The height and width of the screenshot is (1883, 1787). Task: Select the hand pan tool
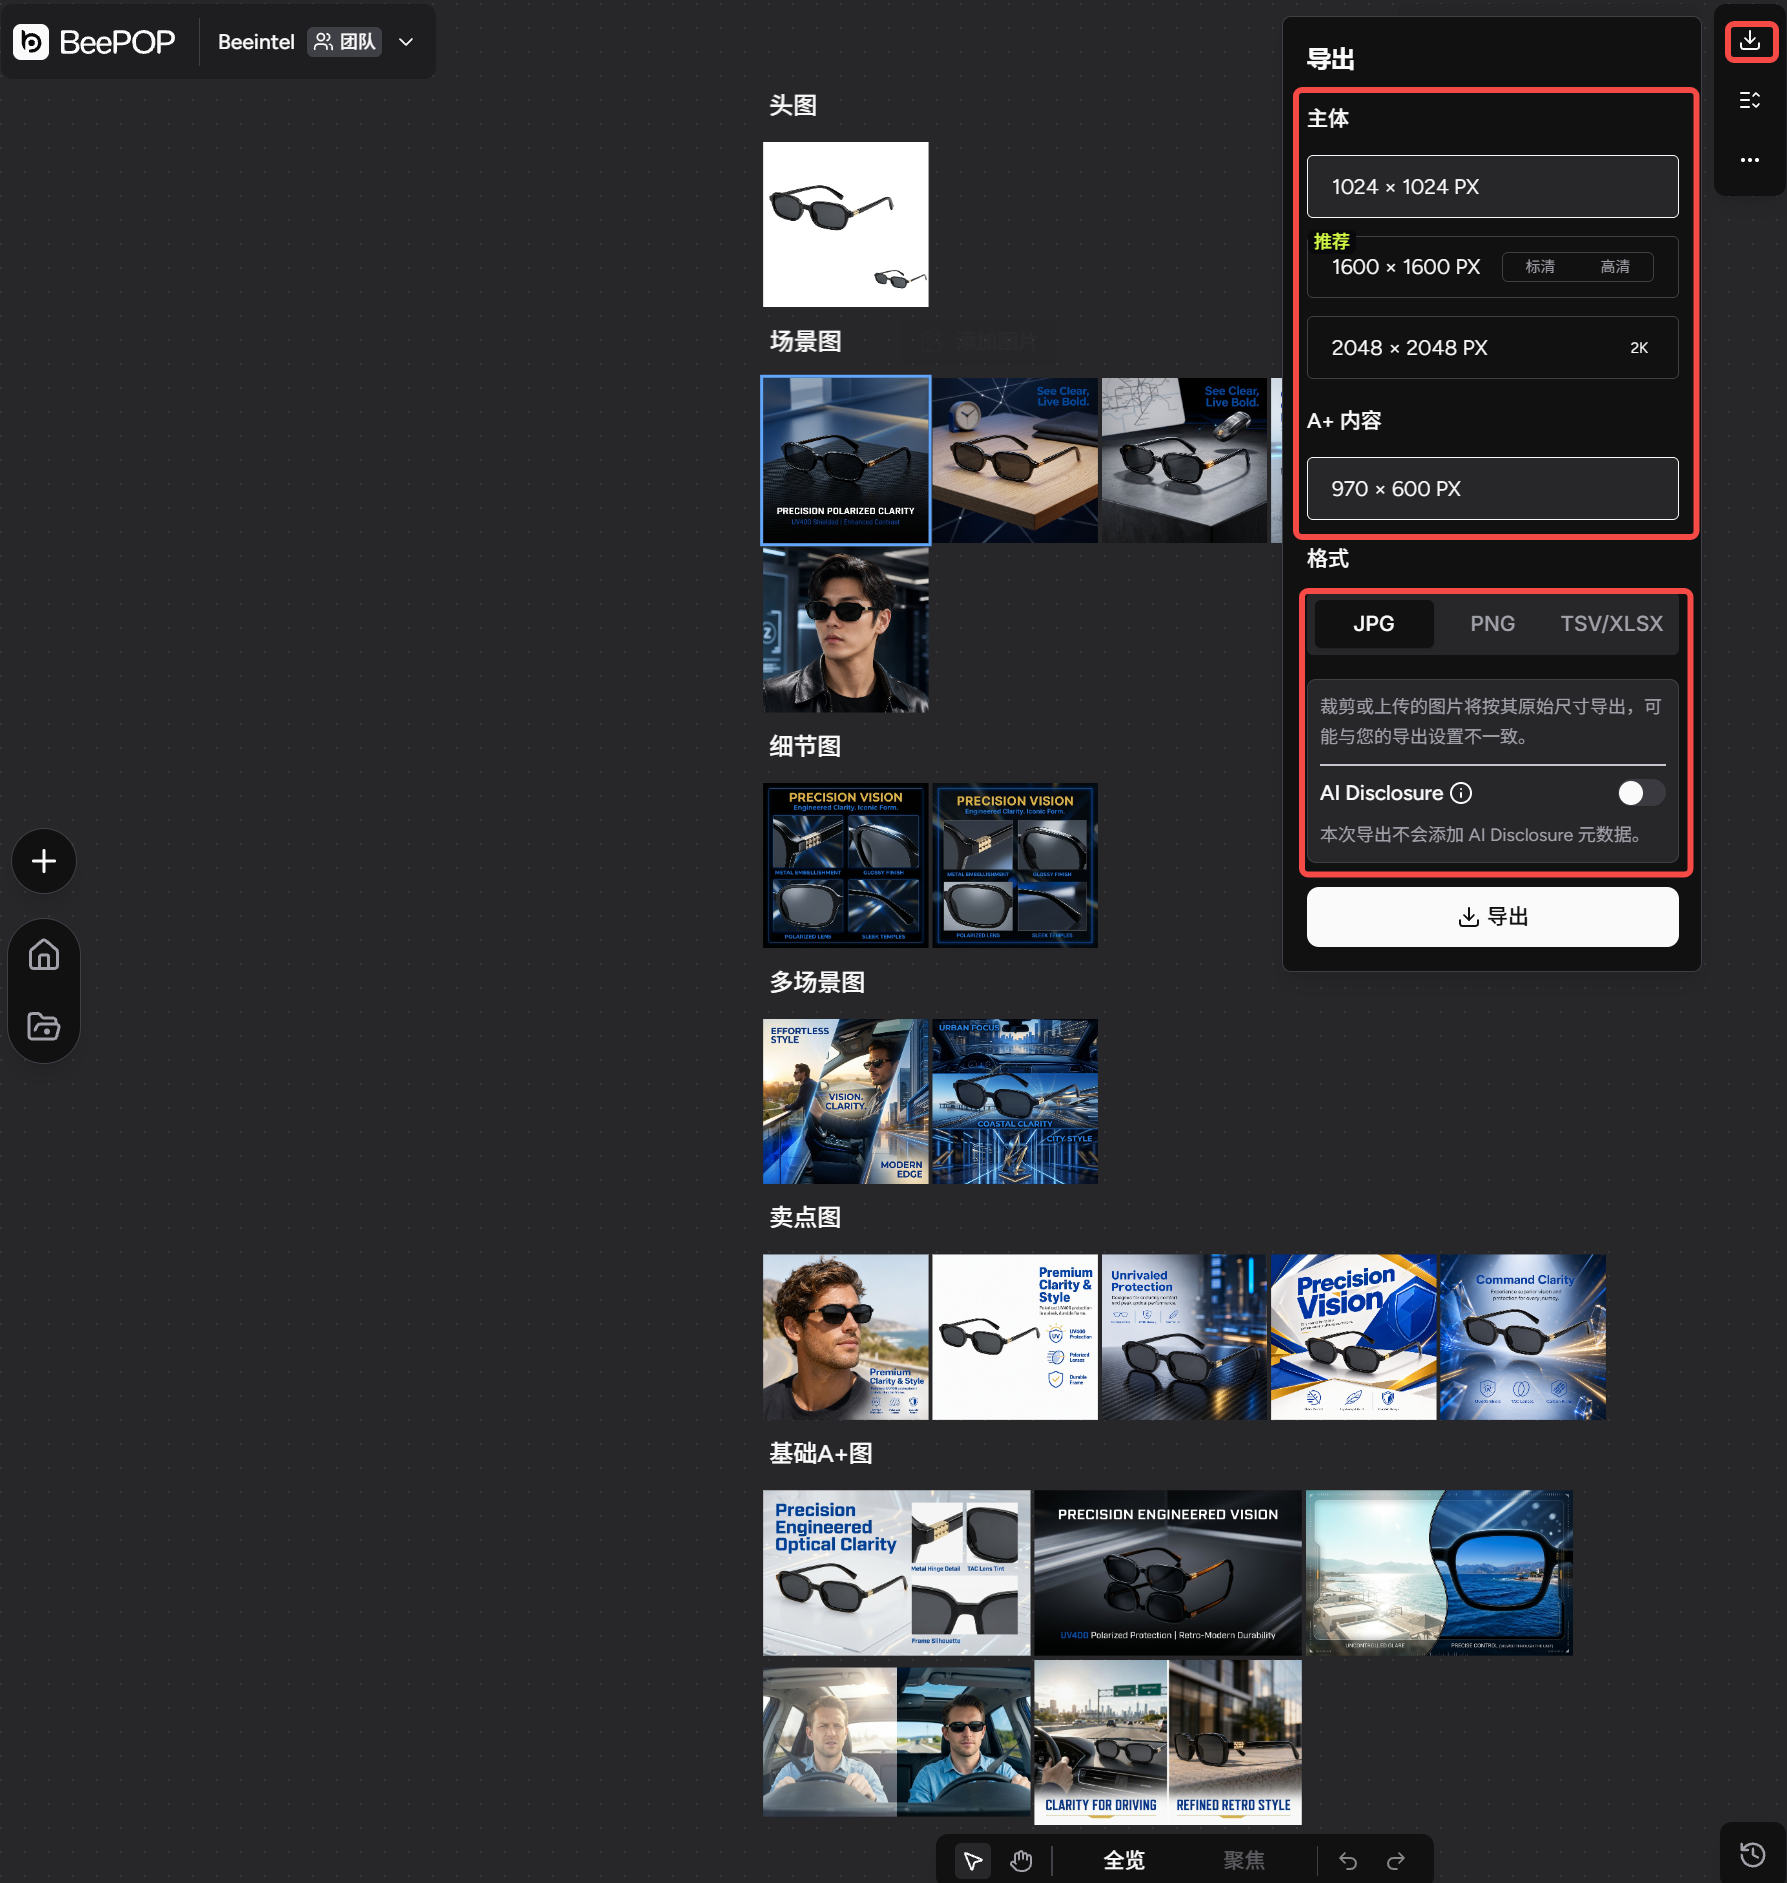coord(1021,1860)
